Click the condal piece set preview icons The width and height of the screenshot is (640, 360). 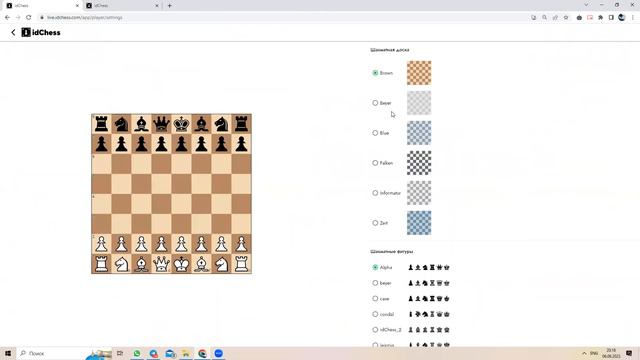pyautogui.click(x=429, y=314)
